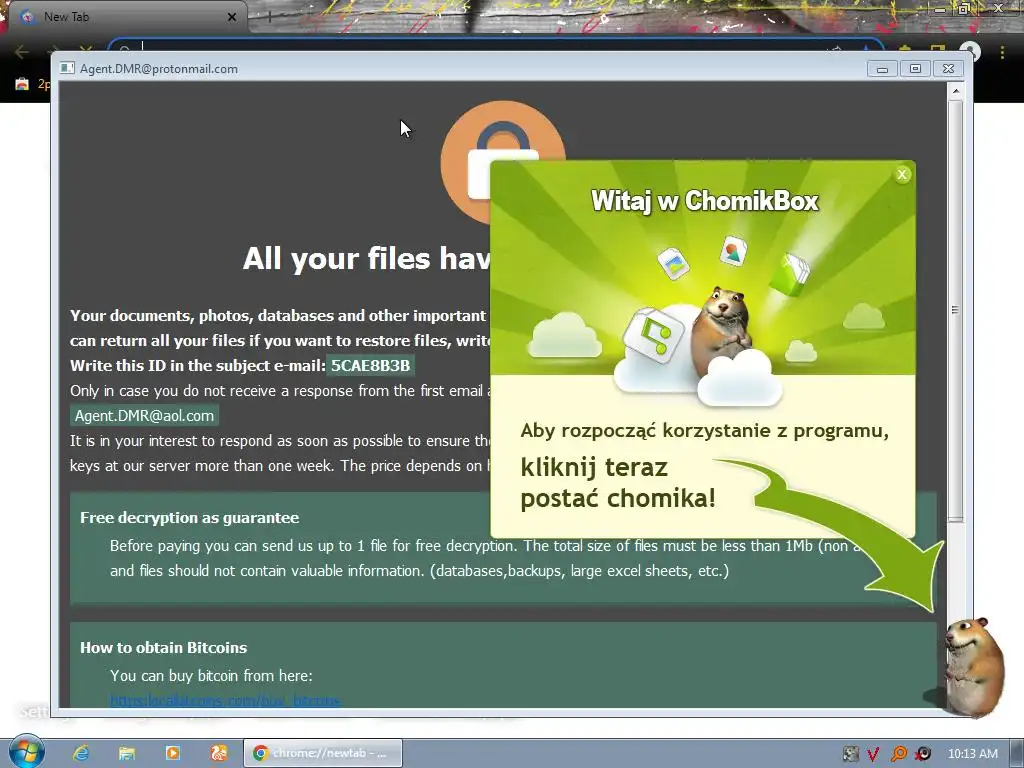Open a new Chrome tab with plus
1024x768 pixels.
269,16
